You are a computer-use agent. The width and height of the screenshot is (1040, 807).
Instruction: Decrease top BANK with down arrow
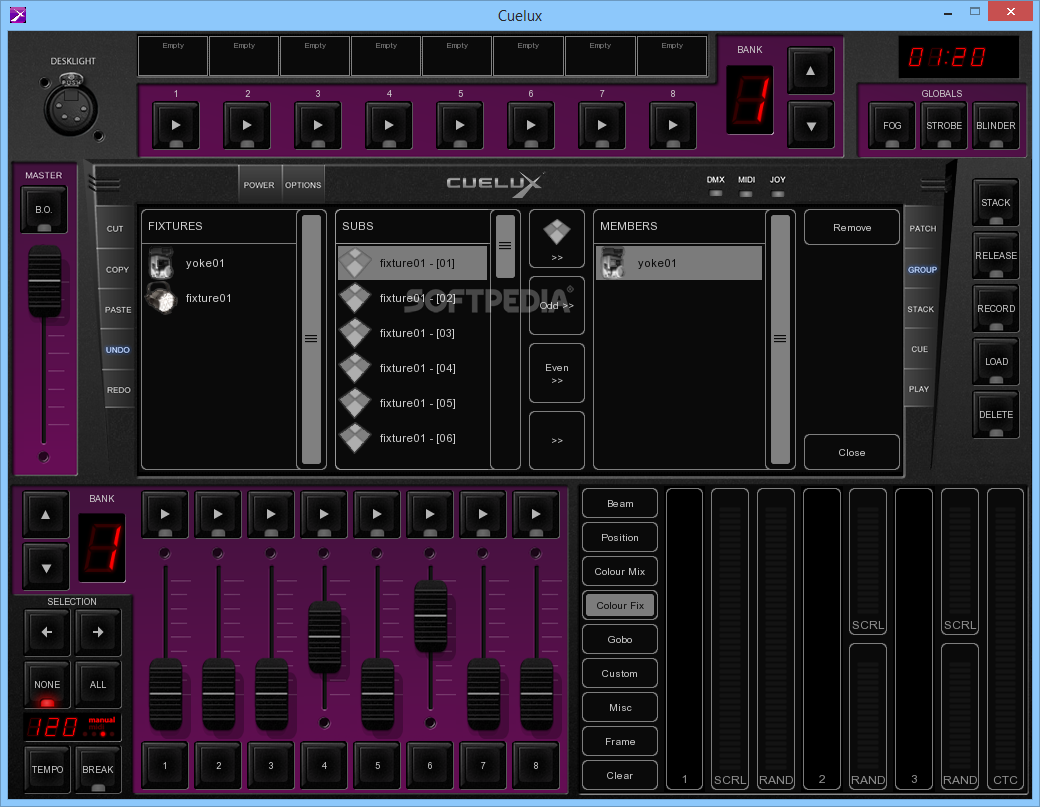click(811, 125)
